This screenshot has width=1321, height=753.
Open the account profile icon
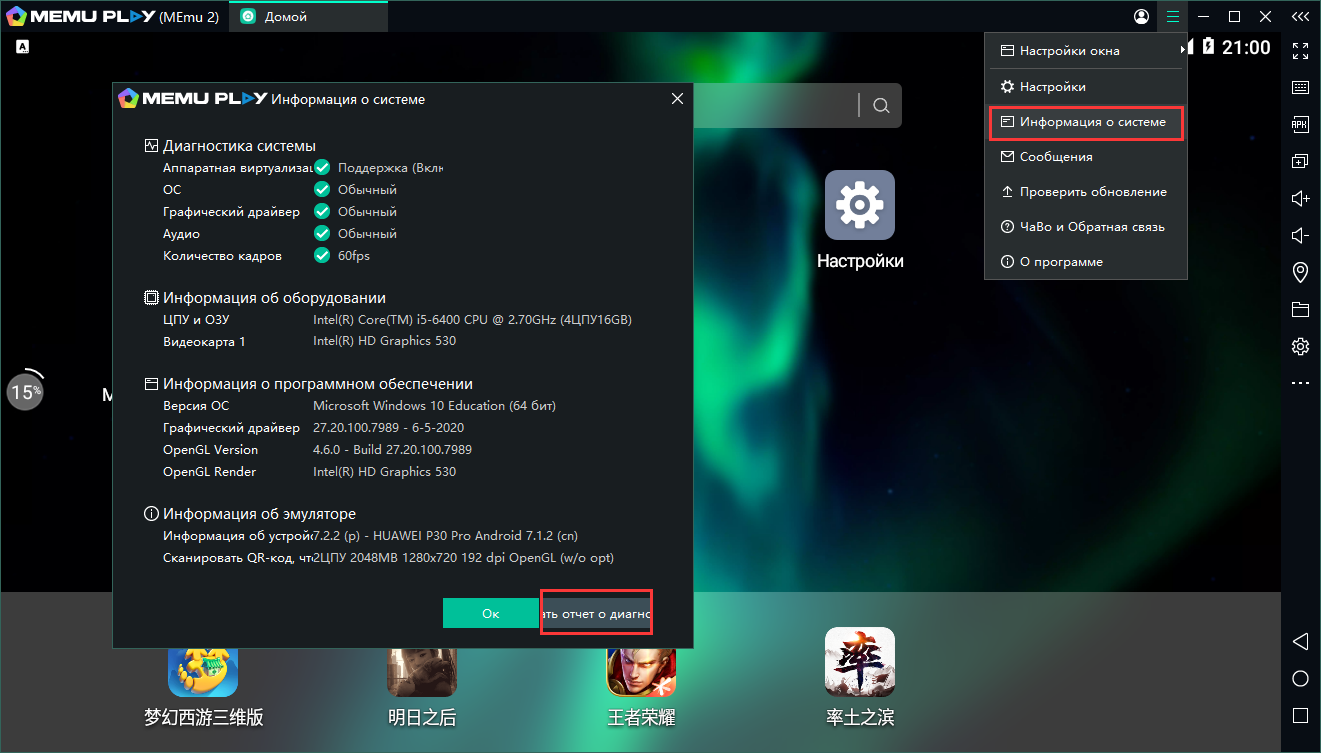[1141, 17]
